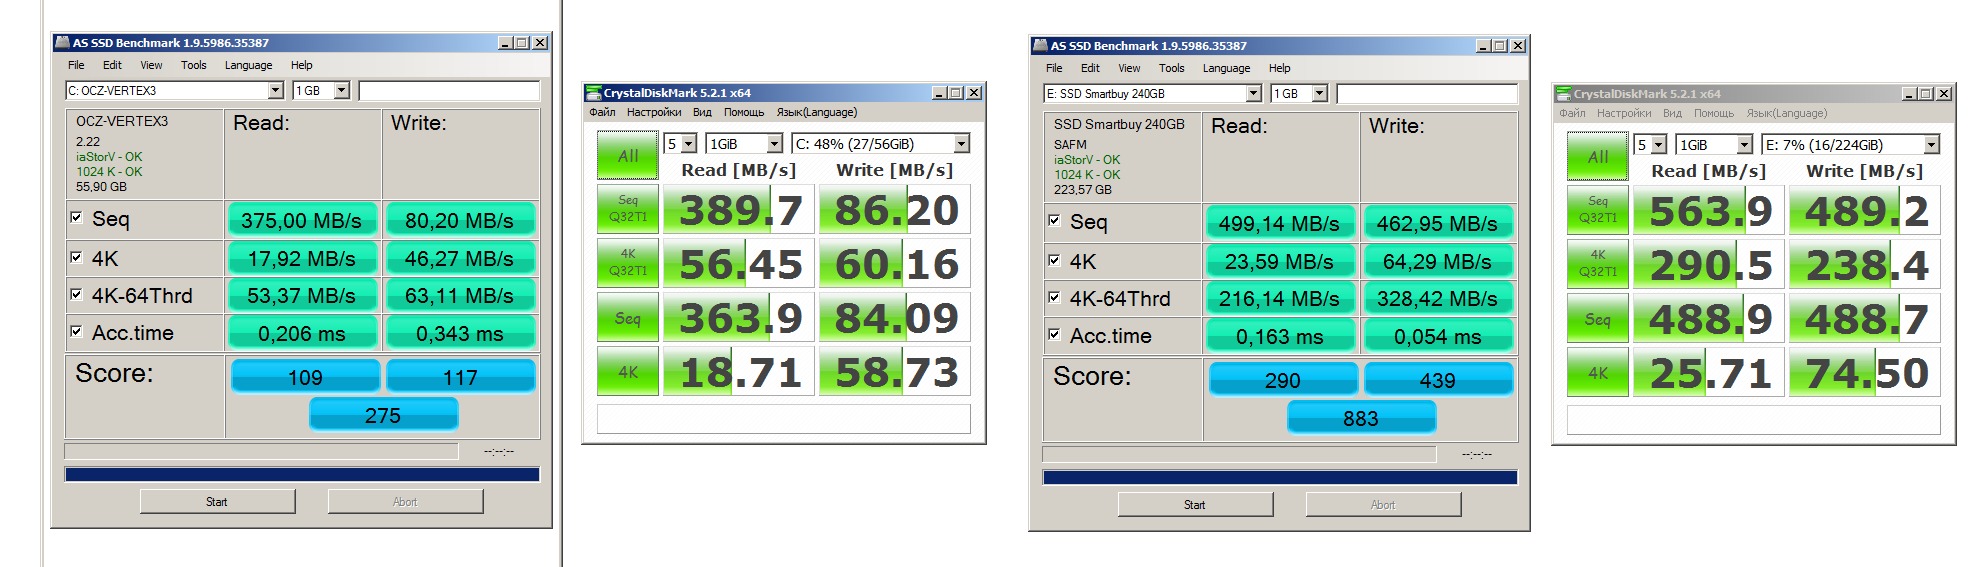Screen dimensions: 1988x567
Task: Click the blue progress bar in SSD Smartbuy window
Action: (x=1280, y=477)
